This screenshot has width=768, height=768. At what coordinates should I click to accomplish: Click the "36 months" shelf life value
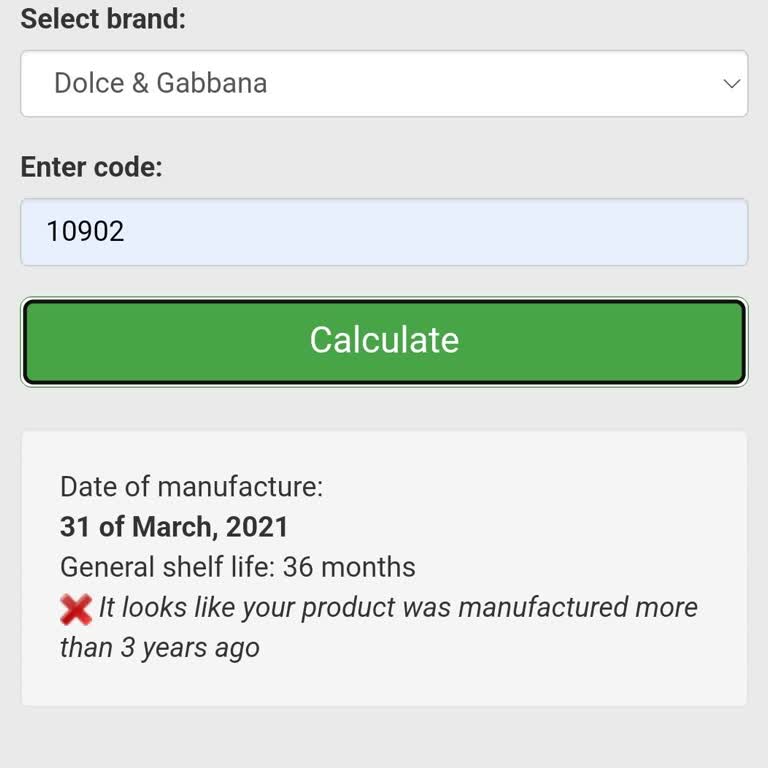pyautogui.click(x=349, y=567)
